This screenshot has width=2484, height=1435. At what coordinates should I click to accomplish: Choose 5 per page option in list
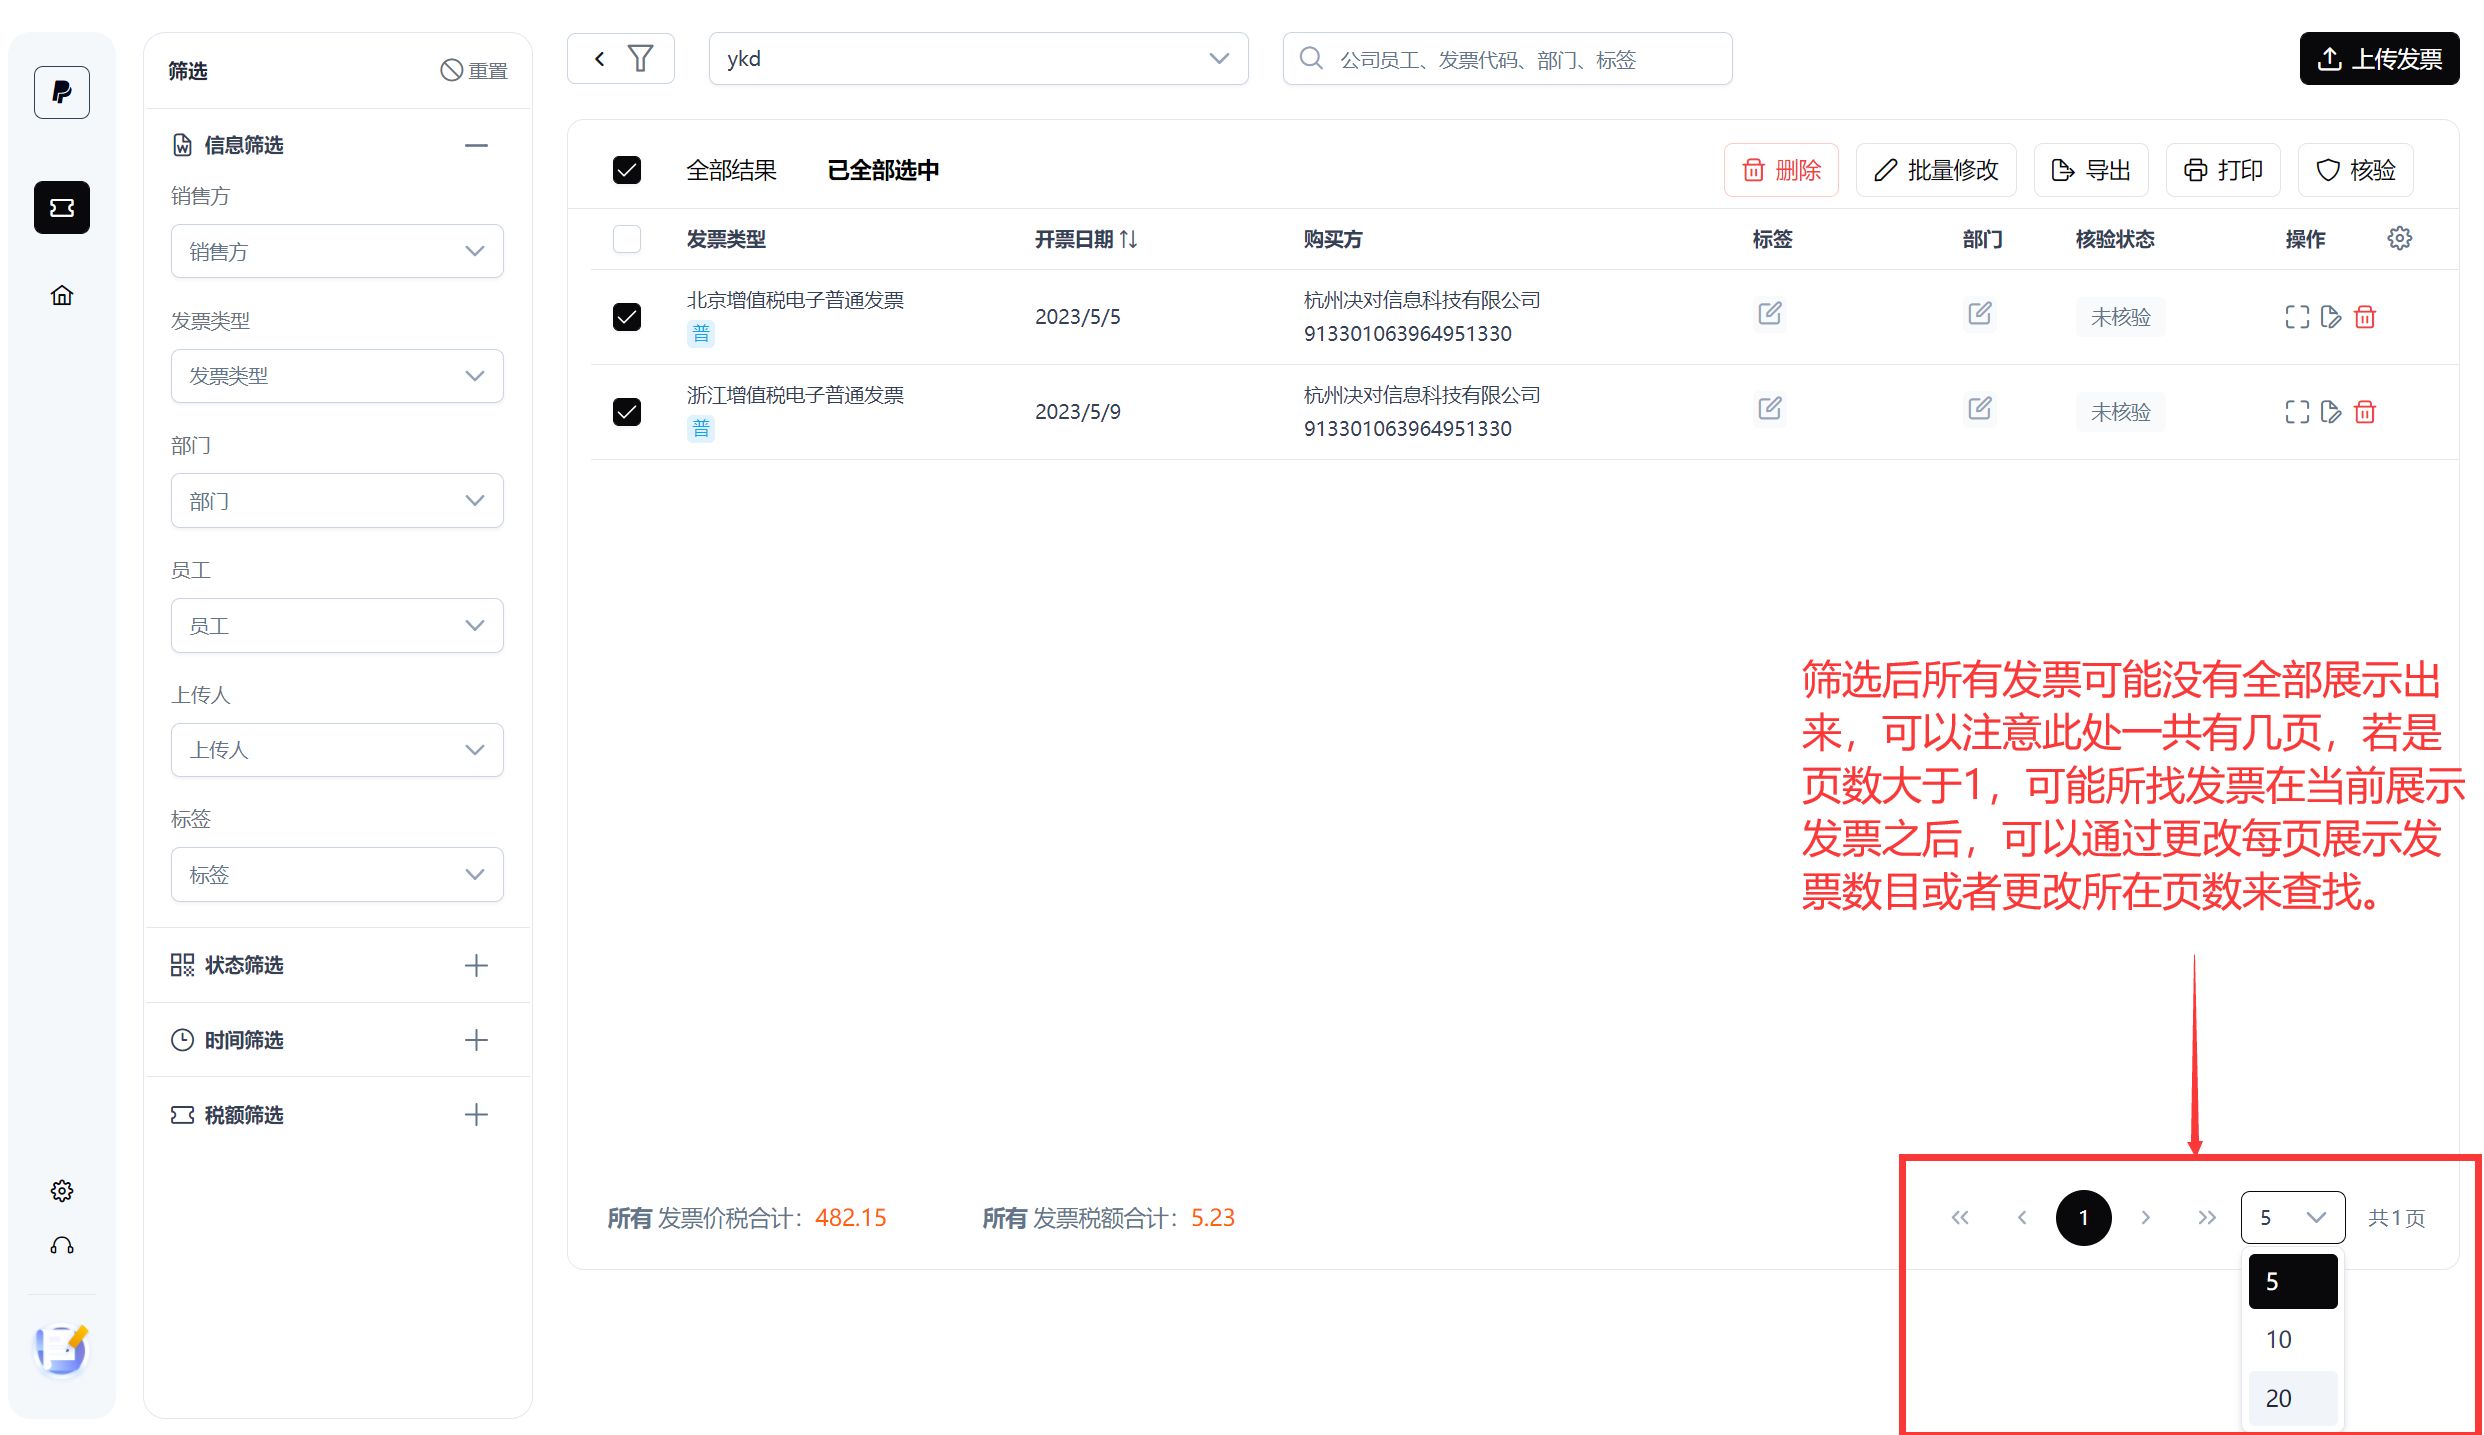2292,1281
